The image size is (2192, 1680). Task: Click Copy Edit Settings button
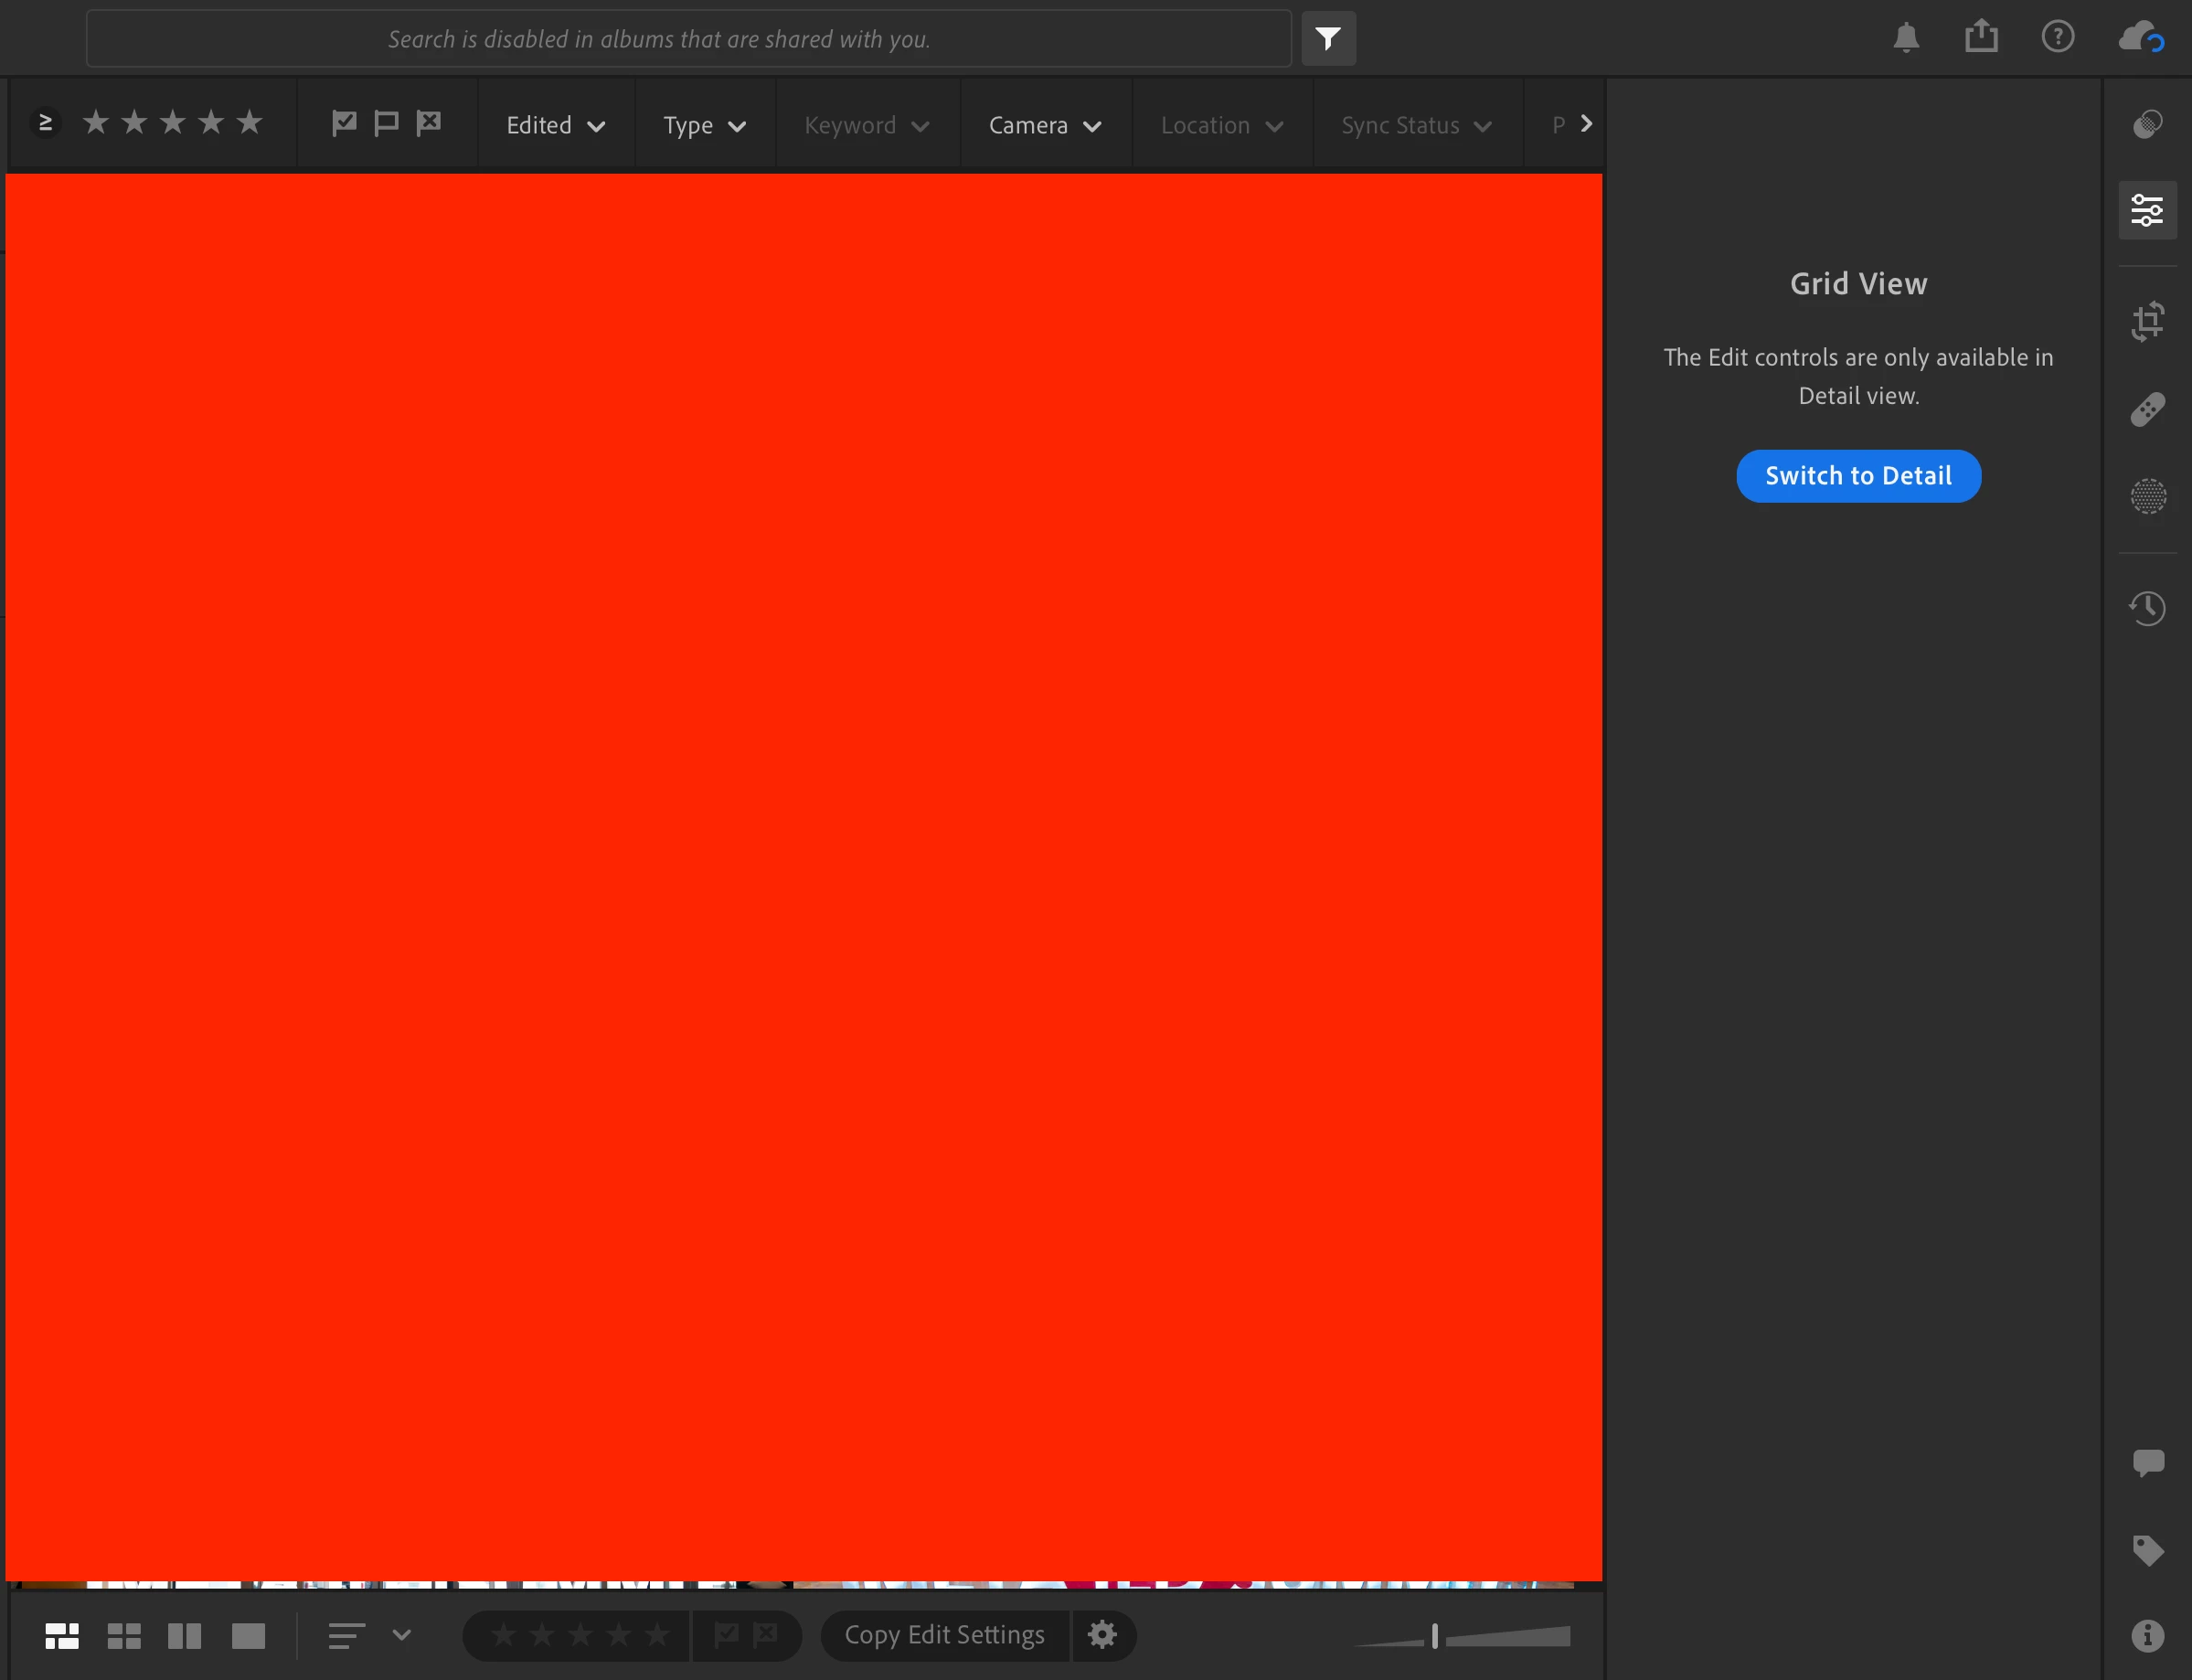944,1635
